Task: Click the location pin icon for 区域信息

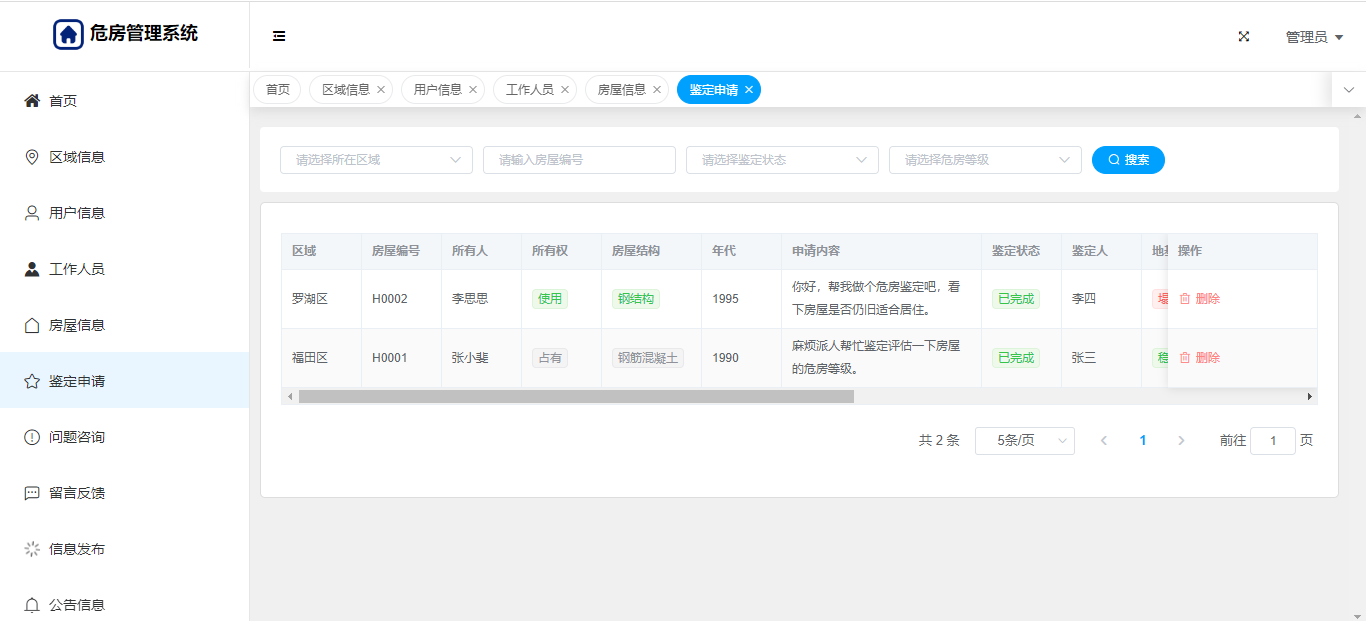Action: pyautogui.click(x=32, y=157)
